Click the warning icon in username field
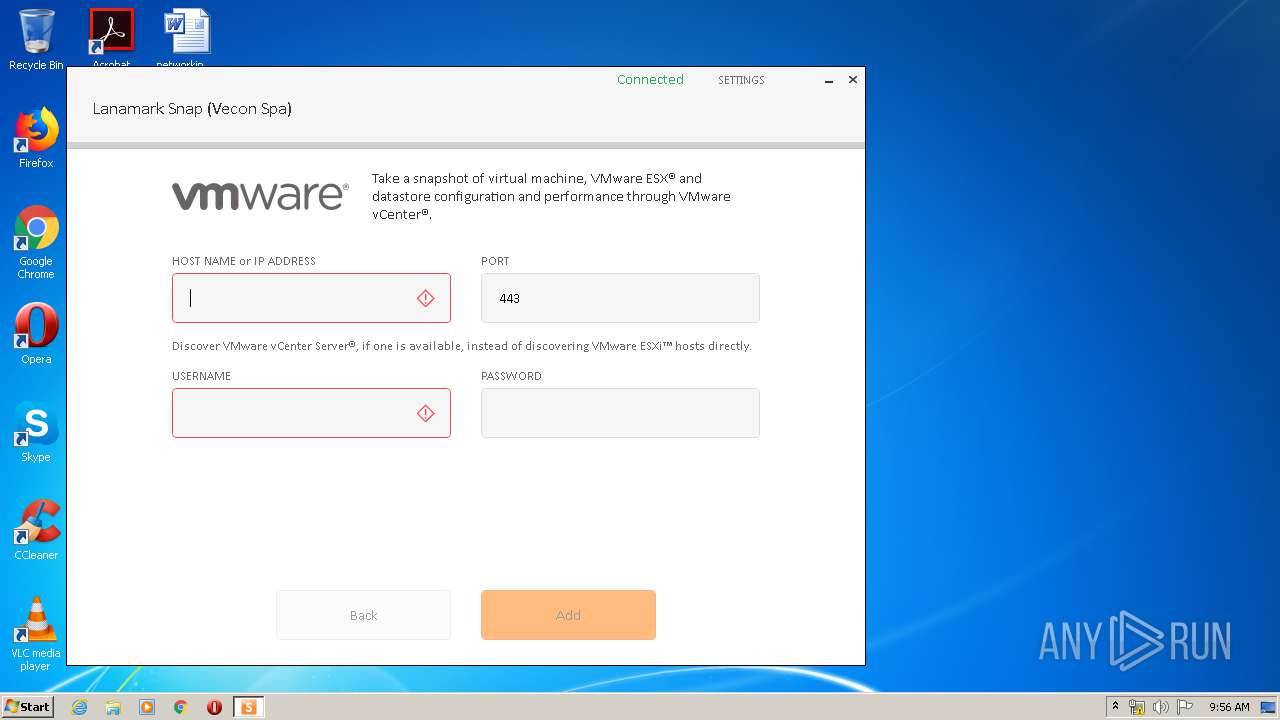The height and width of the screenshot is (720, 1280). [x=426, y=413]
